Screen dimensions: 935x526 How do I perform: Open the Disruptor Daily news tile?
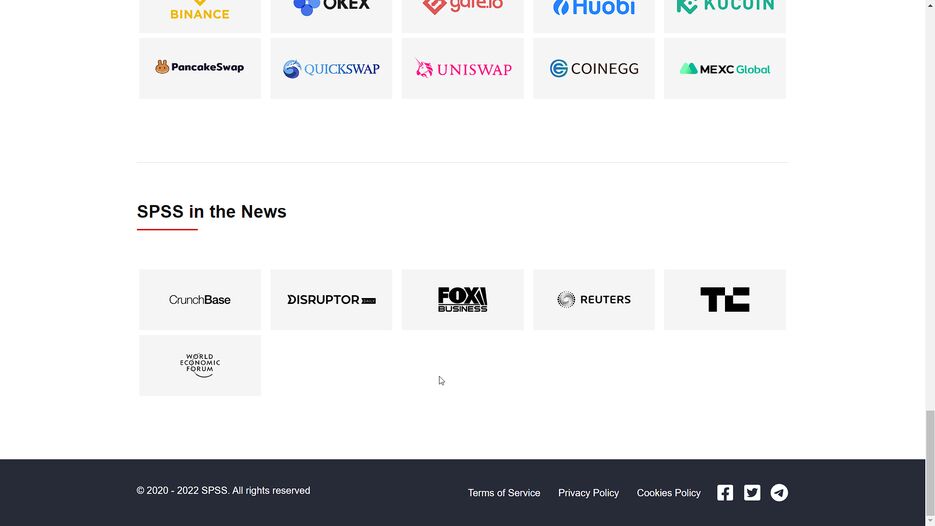click(x=331, y=299)
